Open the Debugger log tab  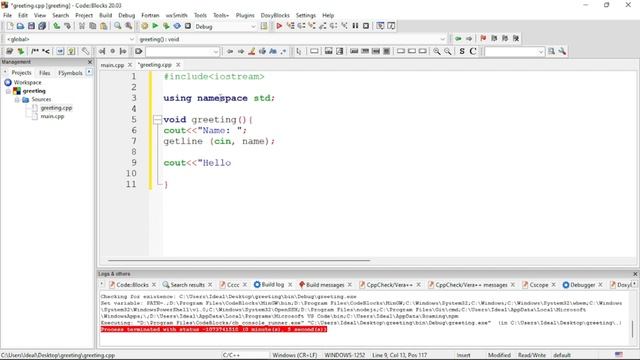click(x=582, y=285)
